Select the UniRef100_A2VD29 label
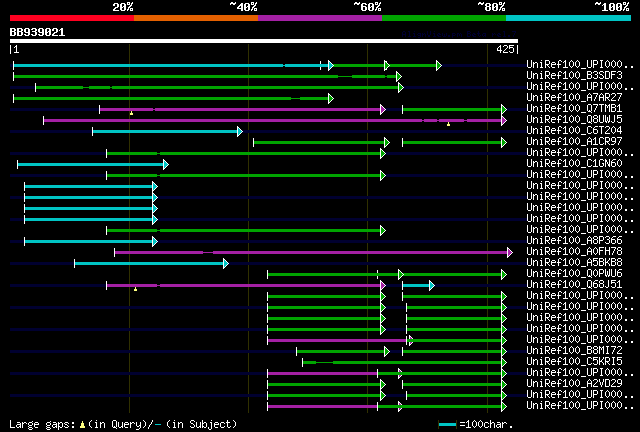Viewport: 640px width, 432px height. (574, 383)
